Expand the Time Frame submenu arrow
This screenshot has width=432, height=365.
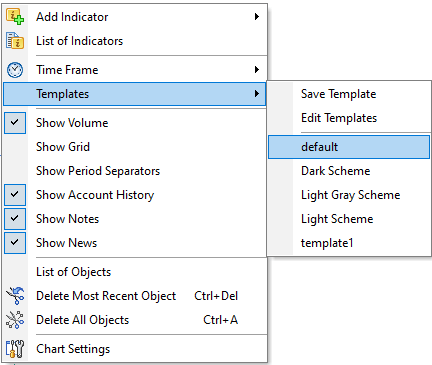(257, 70)
